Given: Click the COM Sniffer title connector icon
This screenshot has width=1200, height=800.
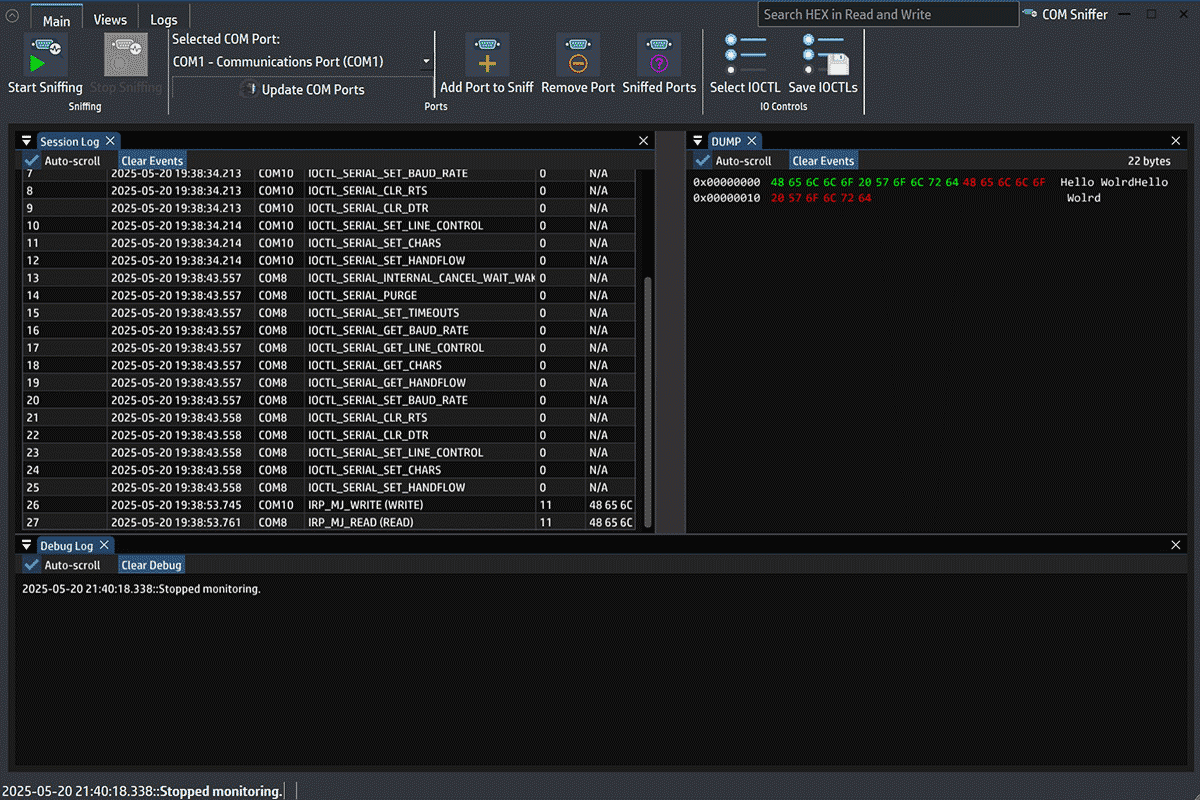Looking at the screenshot, I should pos(1029,14).
